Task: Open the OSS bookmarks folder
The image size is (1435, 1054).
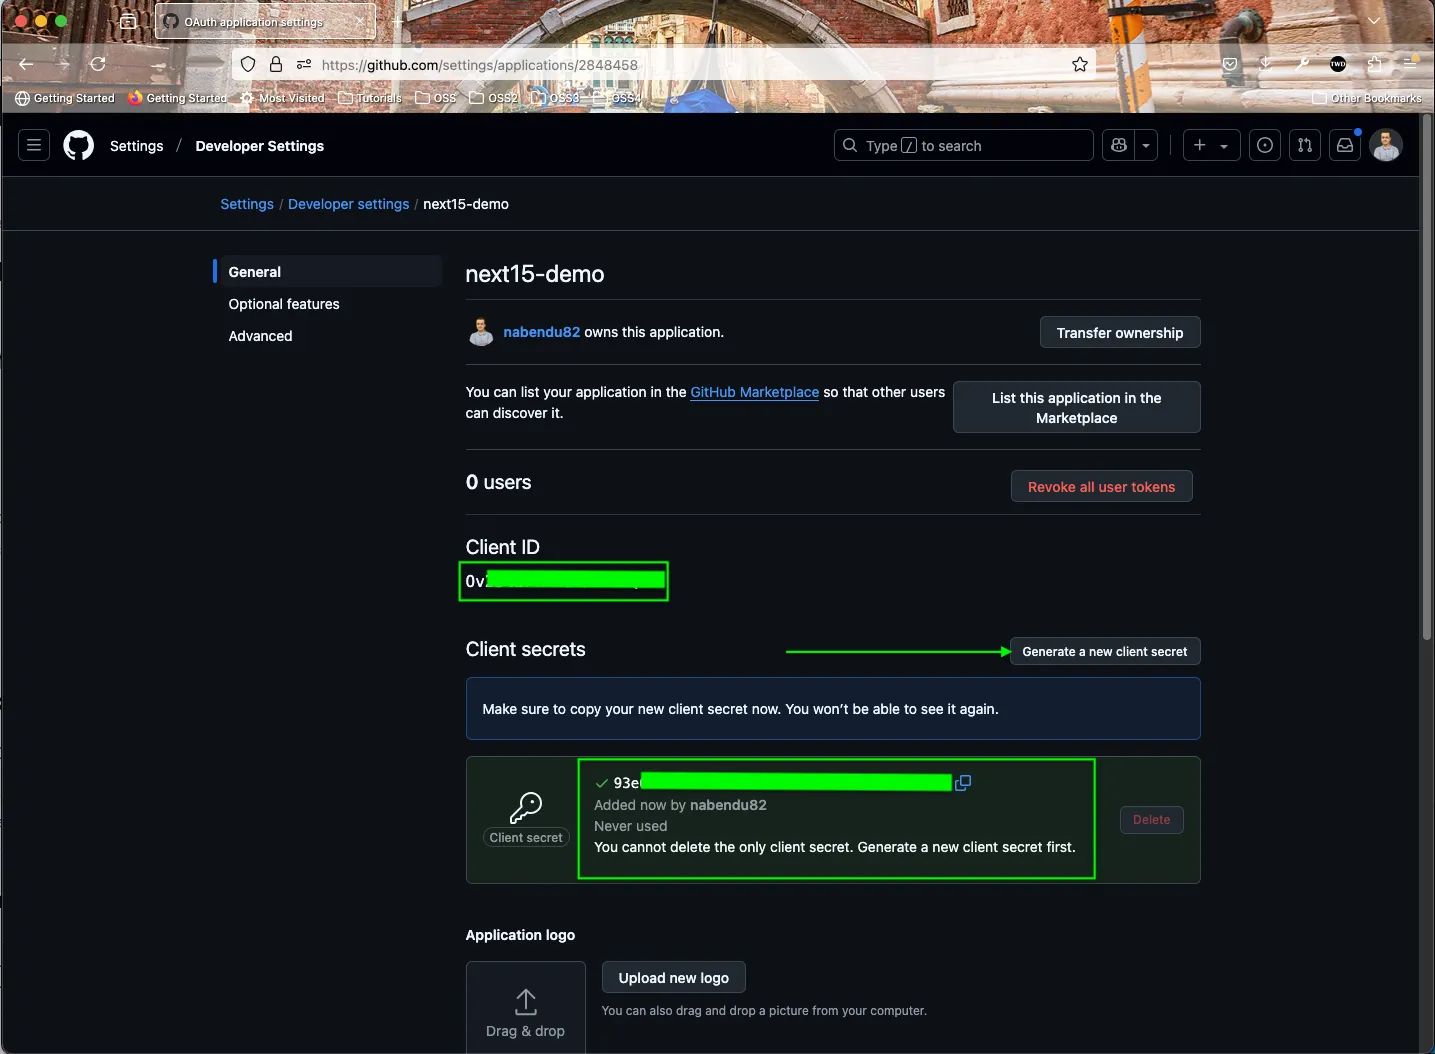Action: 436,98
